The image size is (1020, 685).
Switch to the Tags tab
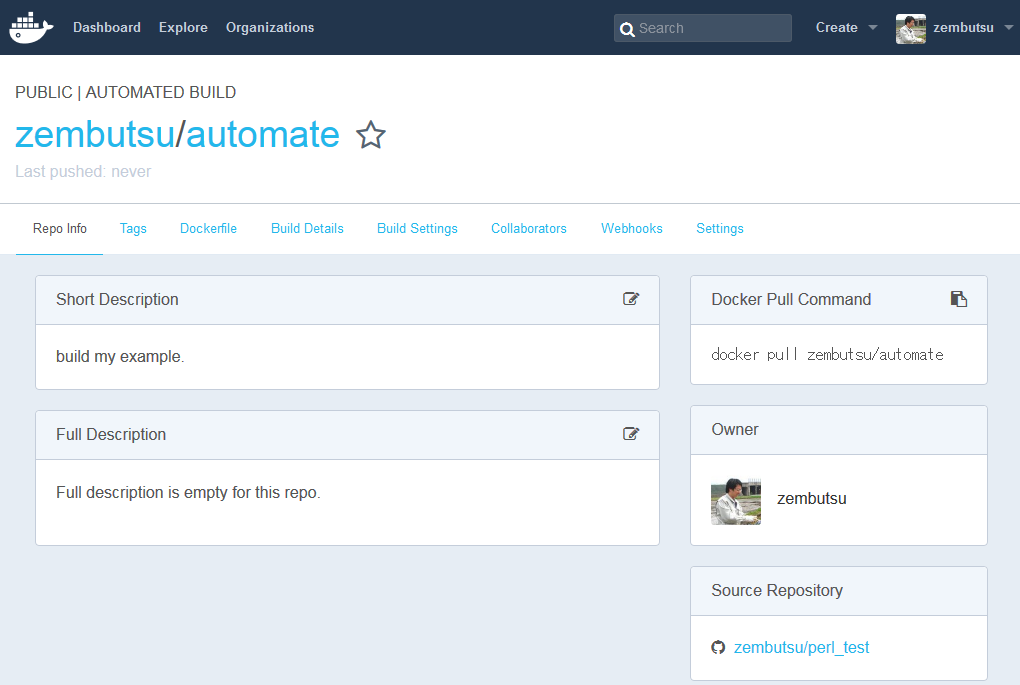133,228
